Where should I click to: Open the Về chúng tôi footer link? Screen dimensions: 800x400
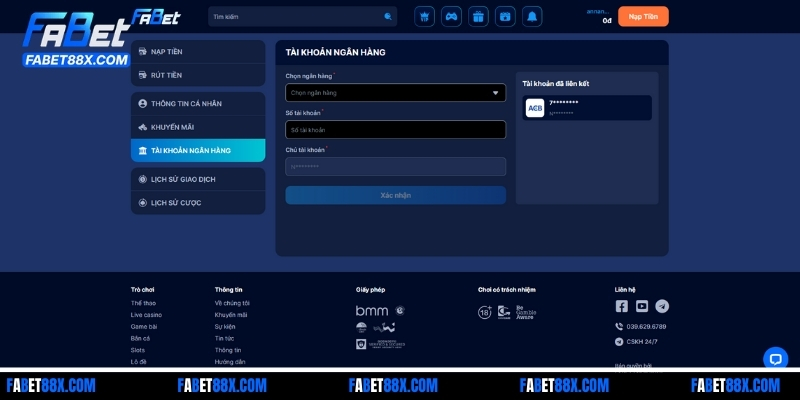point(232,303)
